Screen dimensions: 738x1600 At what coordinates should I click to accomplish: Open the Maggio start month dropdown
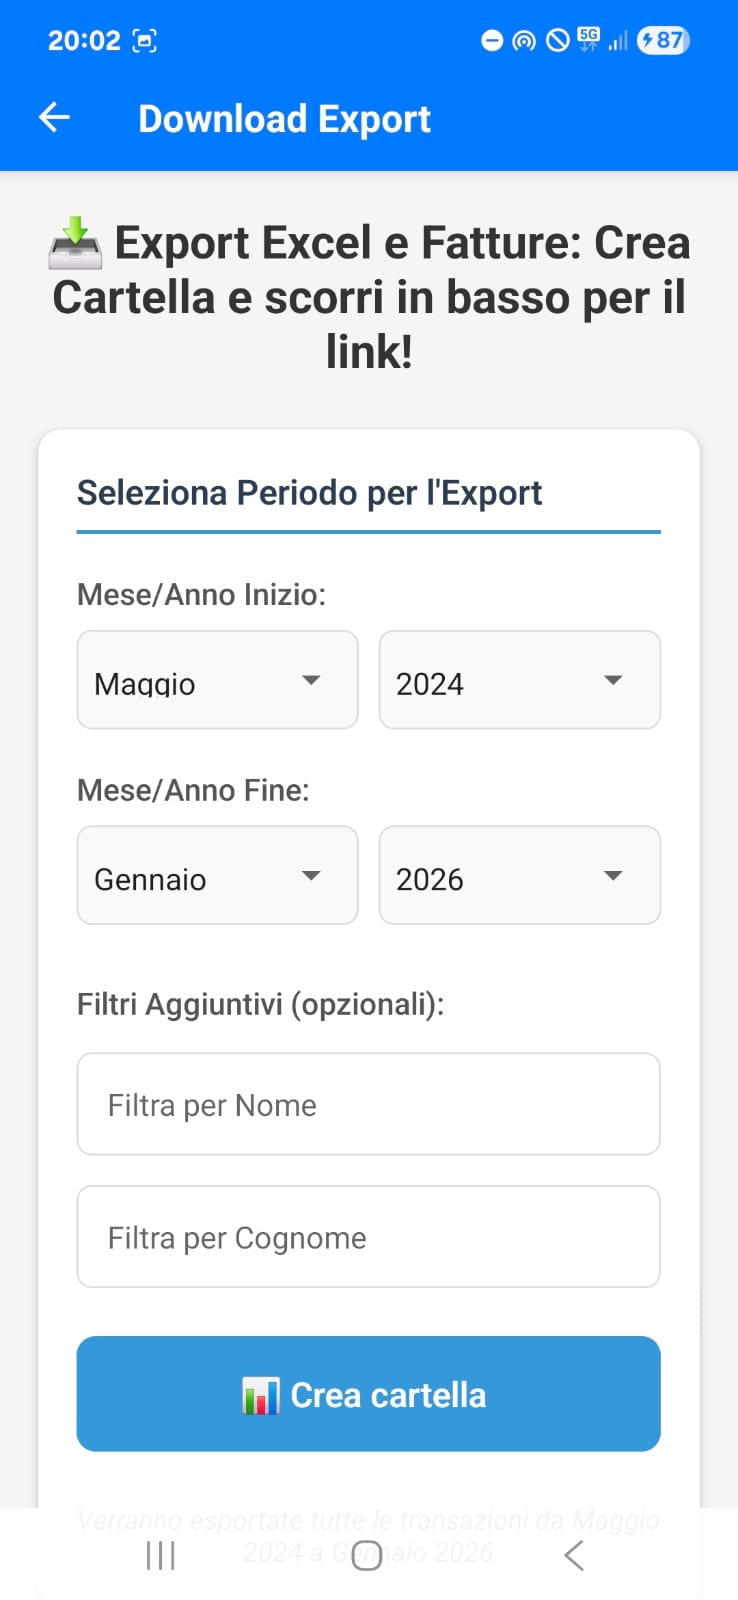[x=217, y=680]
